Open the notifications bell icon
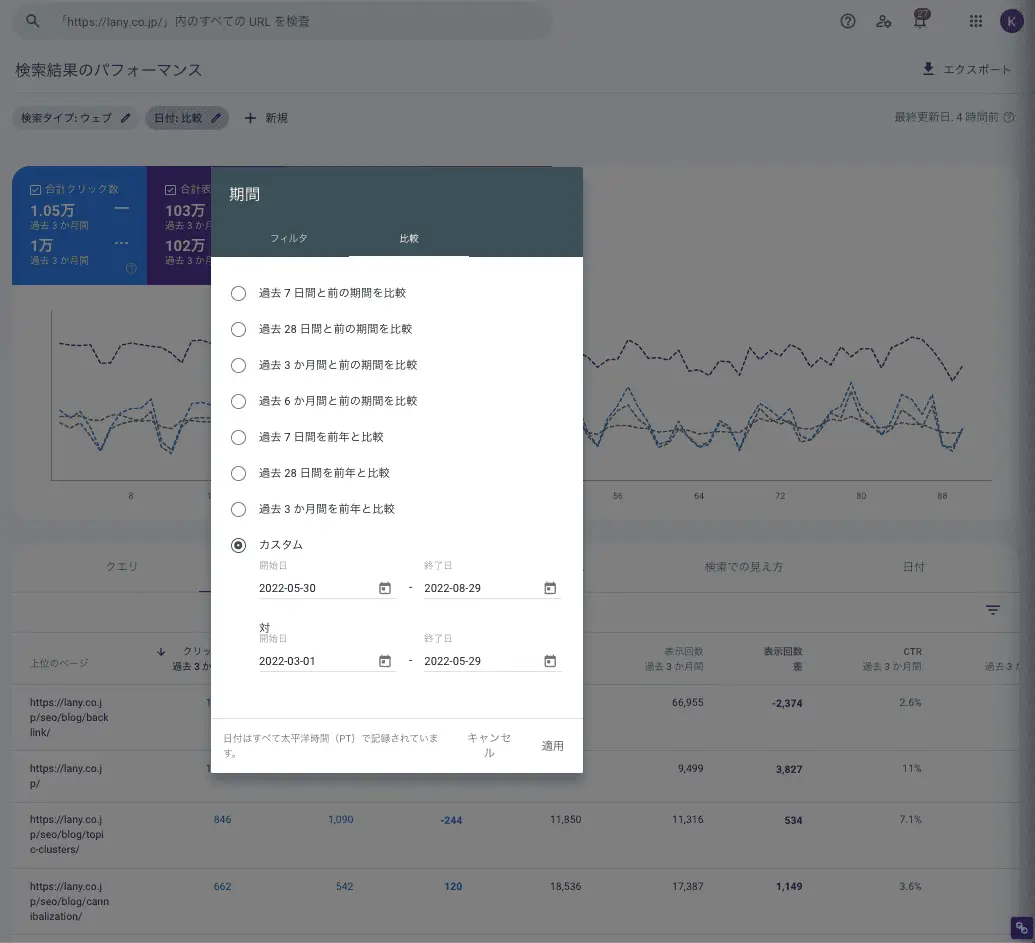The height and width of the screenshot is (943, 1035). [x=920, y=21]
